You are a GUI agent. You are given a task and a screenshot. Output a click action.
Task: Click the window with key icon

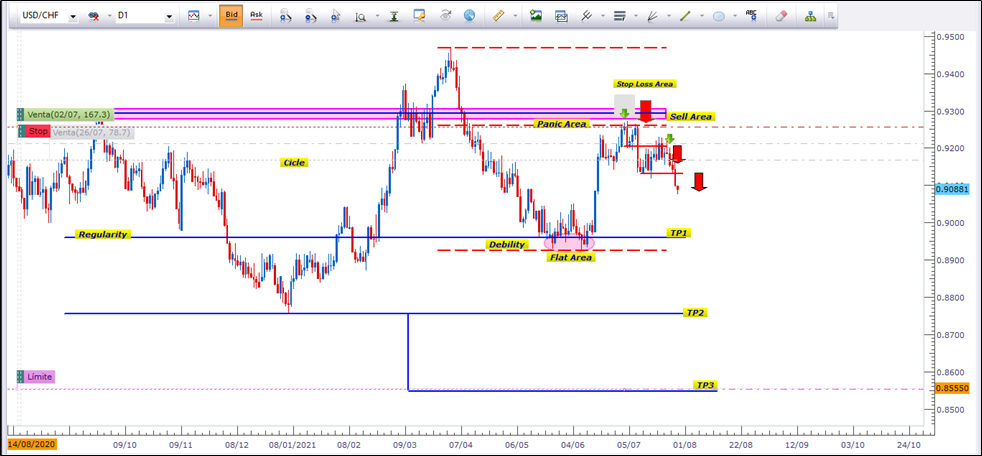coord(420,17)
